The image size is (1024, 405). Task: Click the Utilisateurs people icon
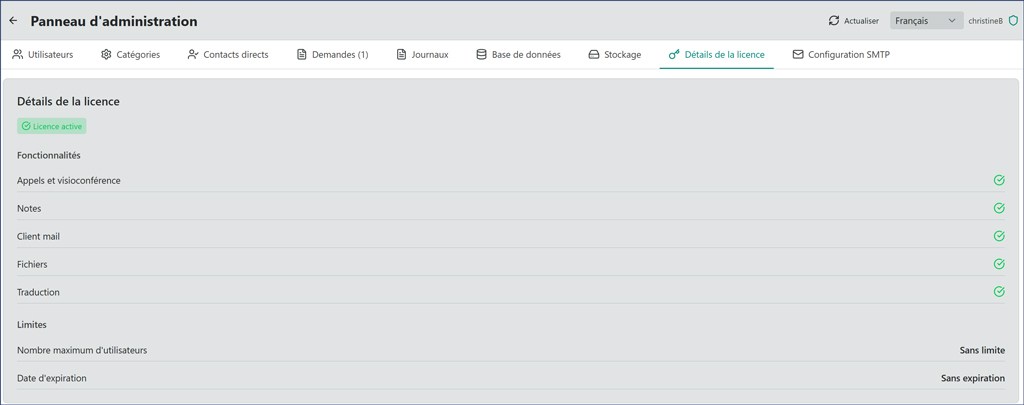[x=18, y=55]
